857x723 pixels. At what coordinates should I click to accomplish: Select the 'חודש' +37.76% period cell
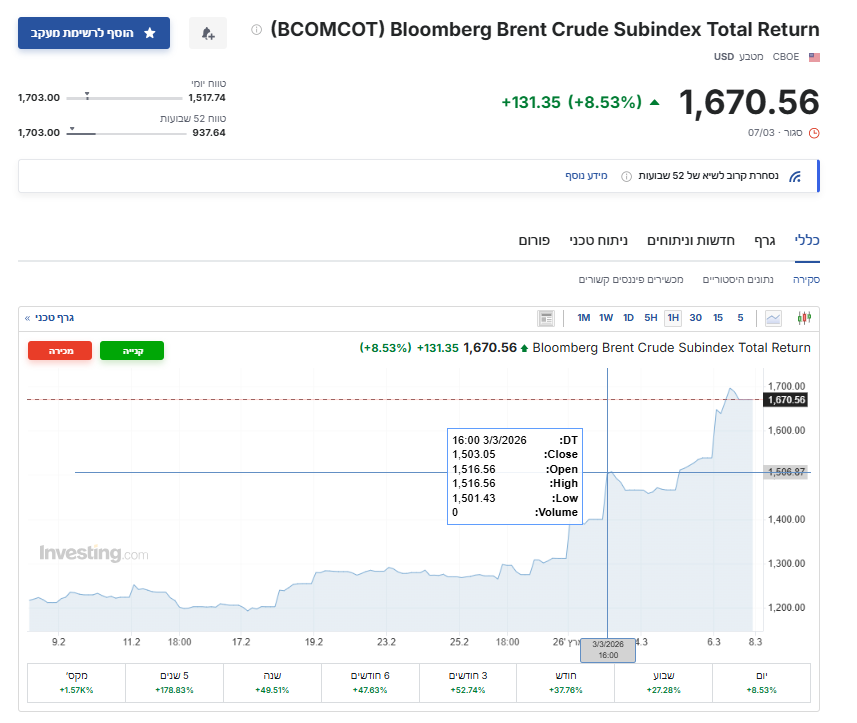pos(566,683)
